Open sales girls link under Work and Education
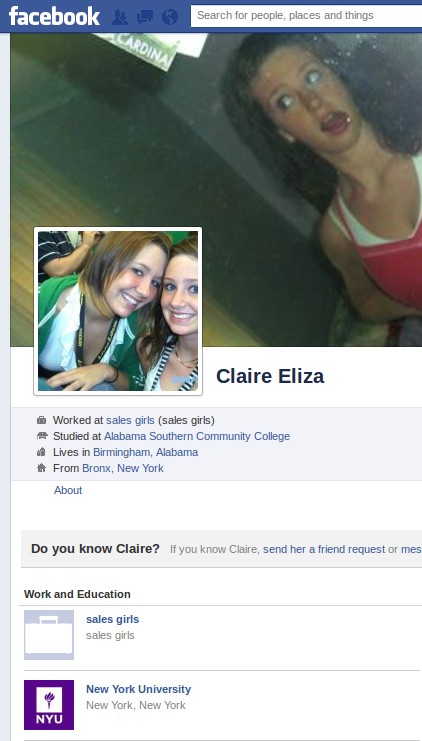Screen dimensions: 422x741 coord(112,619)
